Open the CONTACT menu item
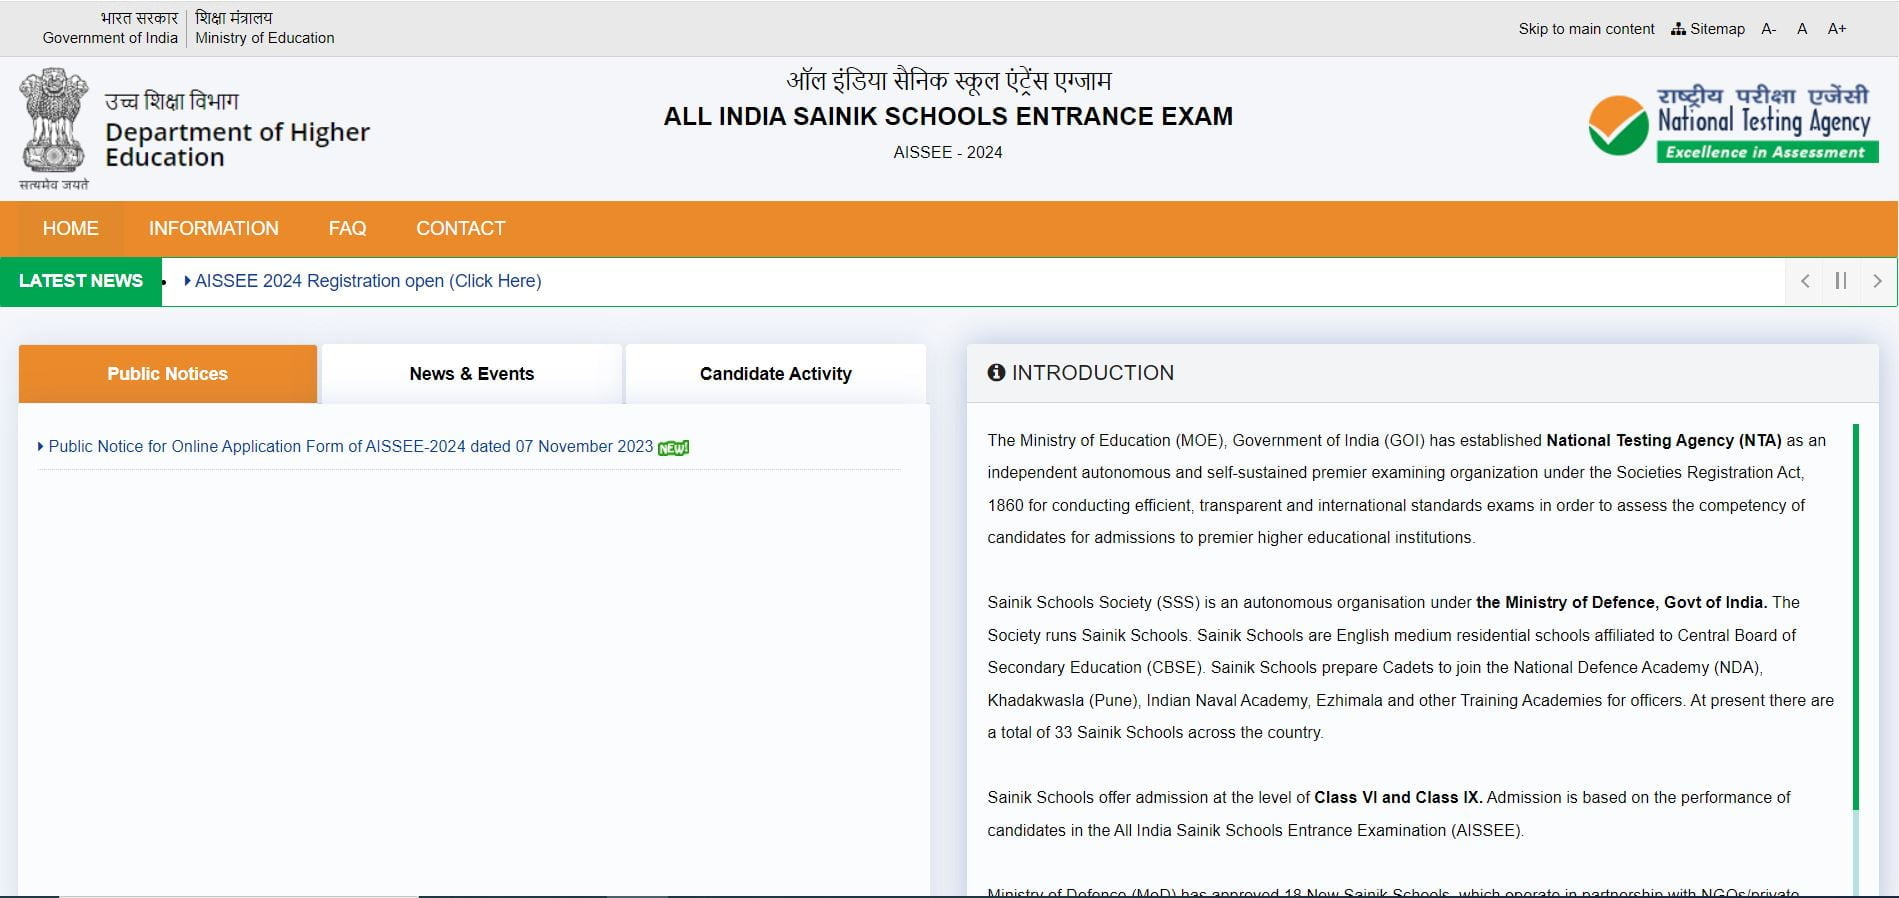Screen dimensions: 1899x898 tap(461, 228)
